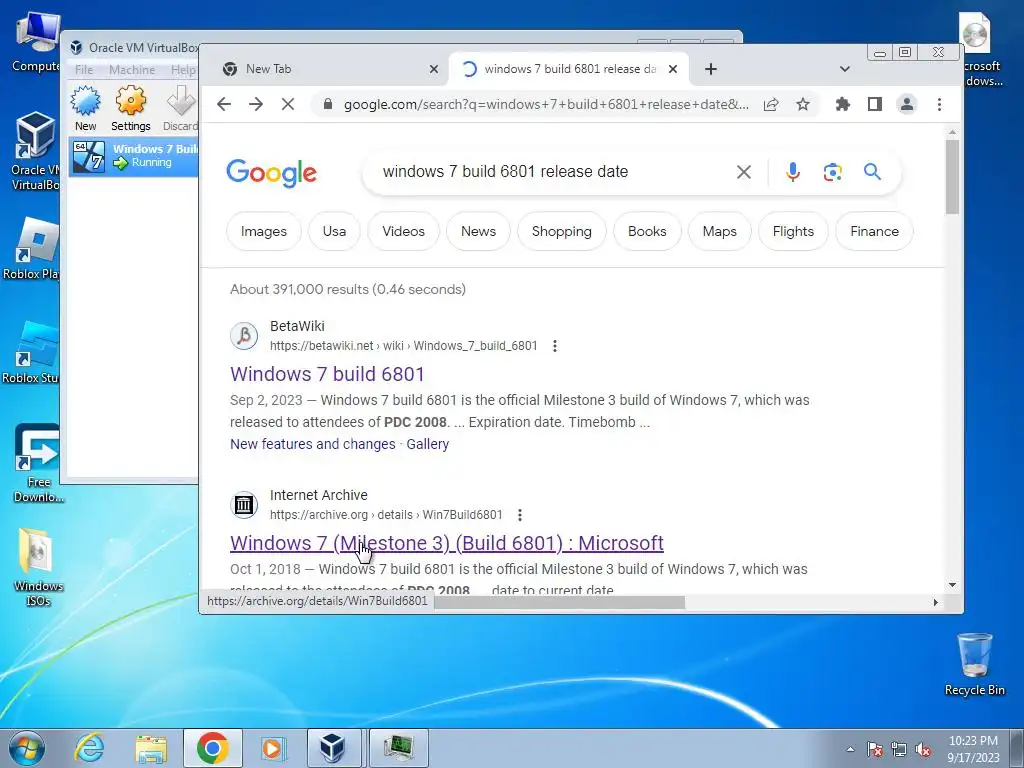Switch to VirtualBox taskbar button
This screenshot has width=1024, height=768.
coord(332,748)
